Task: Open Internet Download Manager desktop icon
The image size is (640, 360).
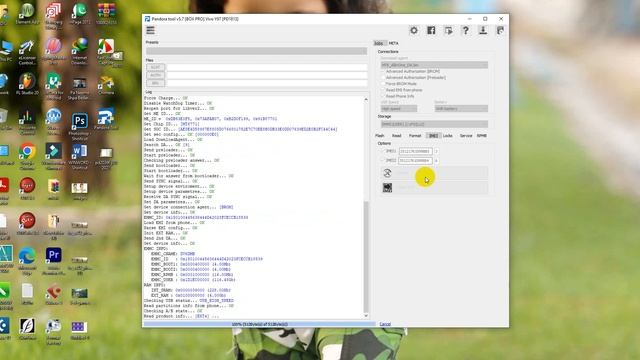Action: (80, 50)
